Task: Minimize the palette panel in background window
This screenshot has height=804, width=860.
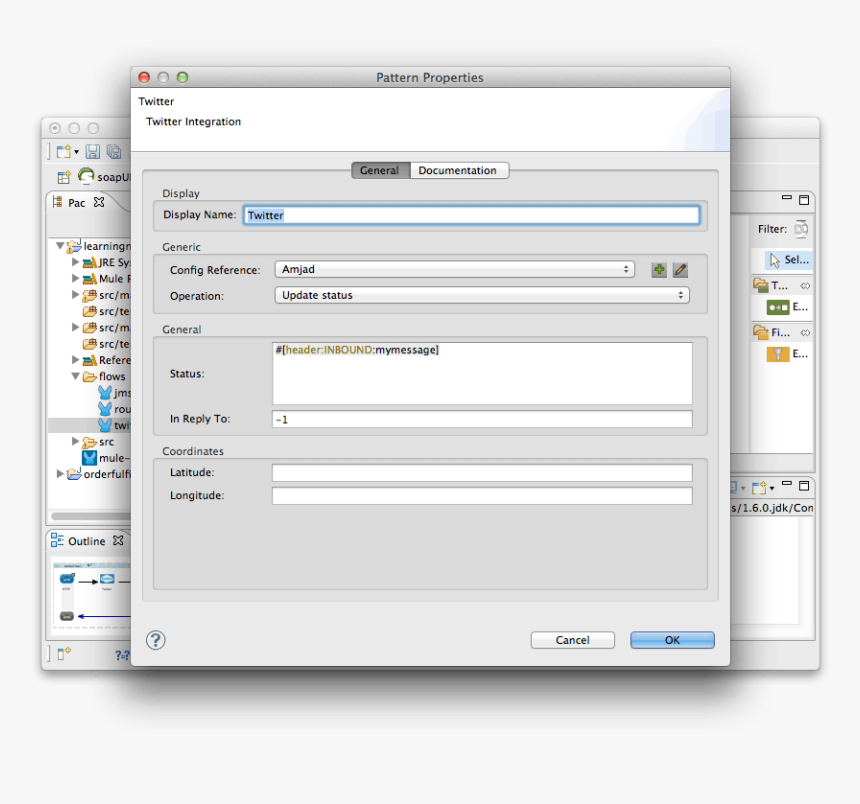Action: 787,198
